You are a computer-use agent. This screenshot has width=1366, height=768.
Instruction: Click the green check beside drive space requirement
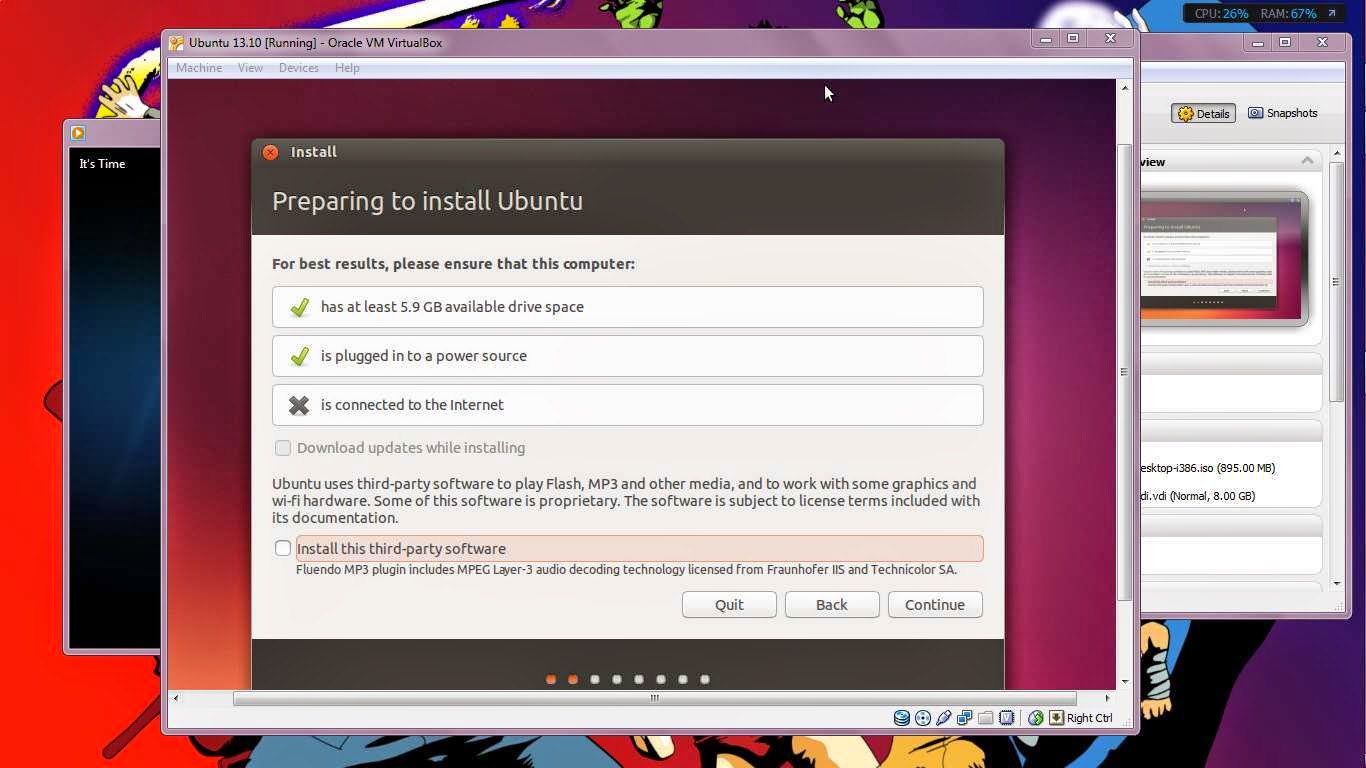pyautogui.click(x=299, y=307)
